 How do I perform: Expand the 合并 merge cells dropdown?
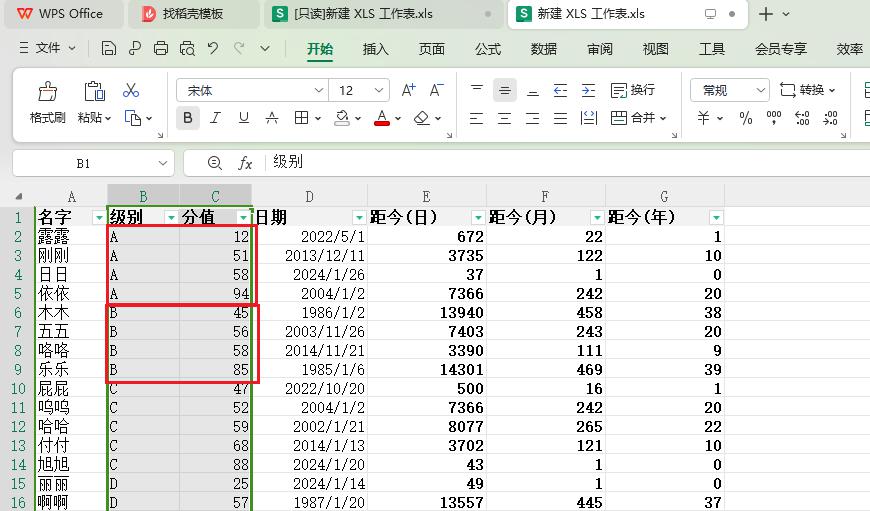[x=662, y=118]
